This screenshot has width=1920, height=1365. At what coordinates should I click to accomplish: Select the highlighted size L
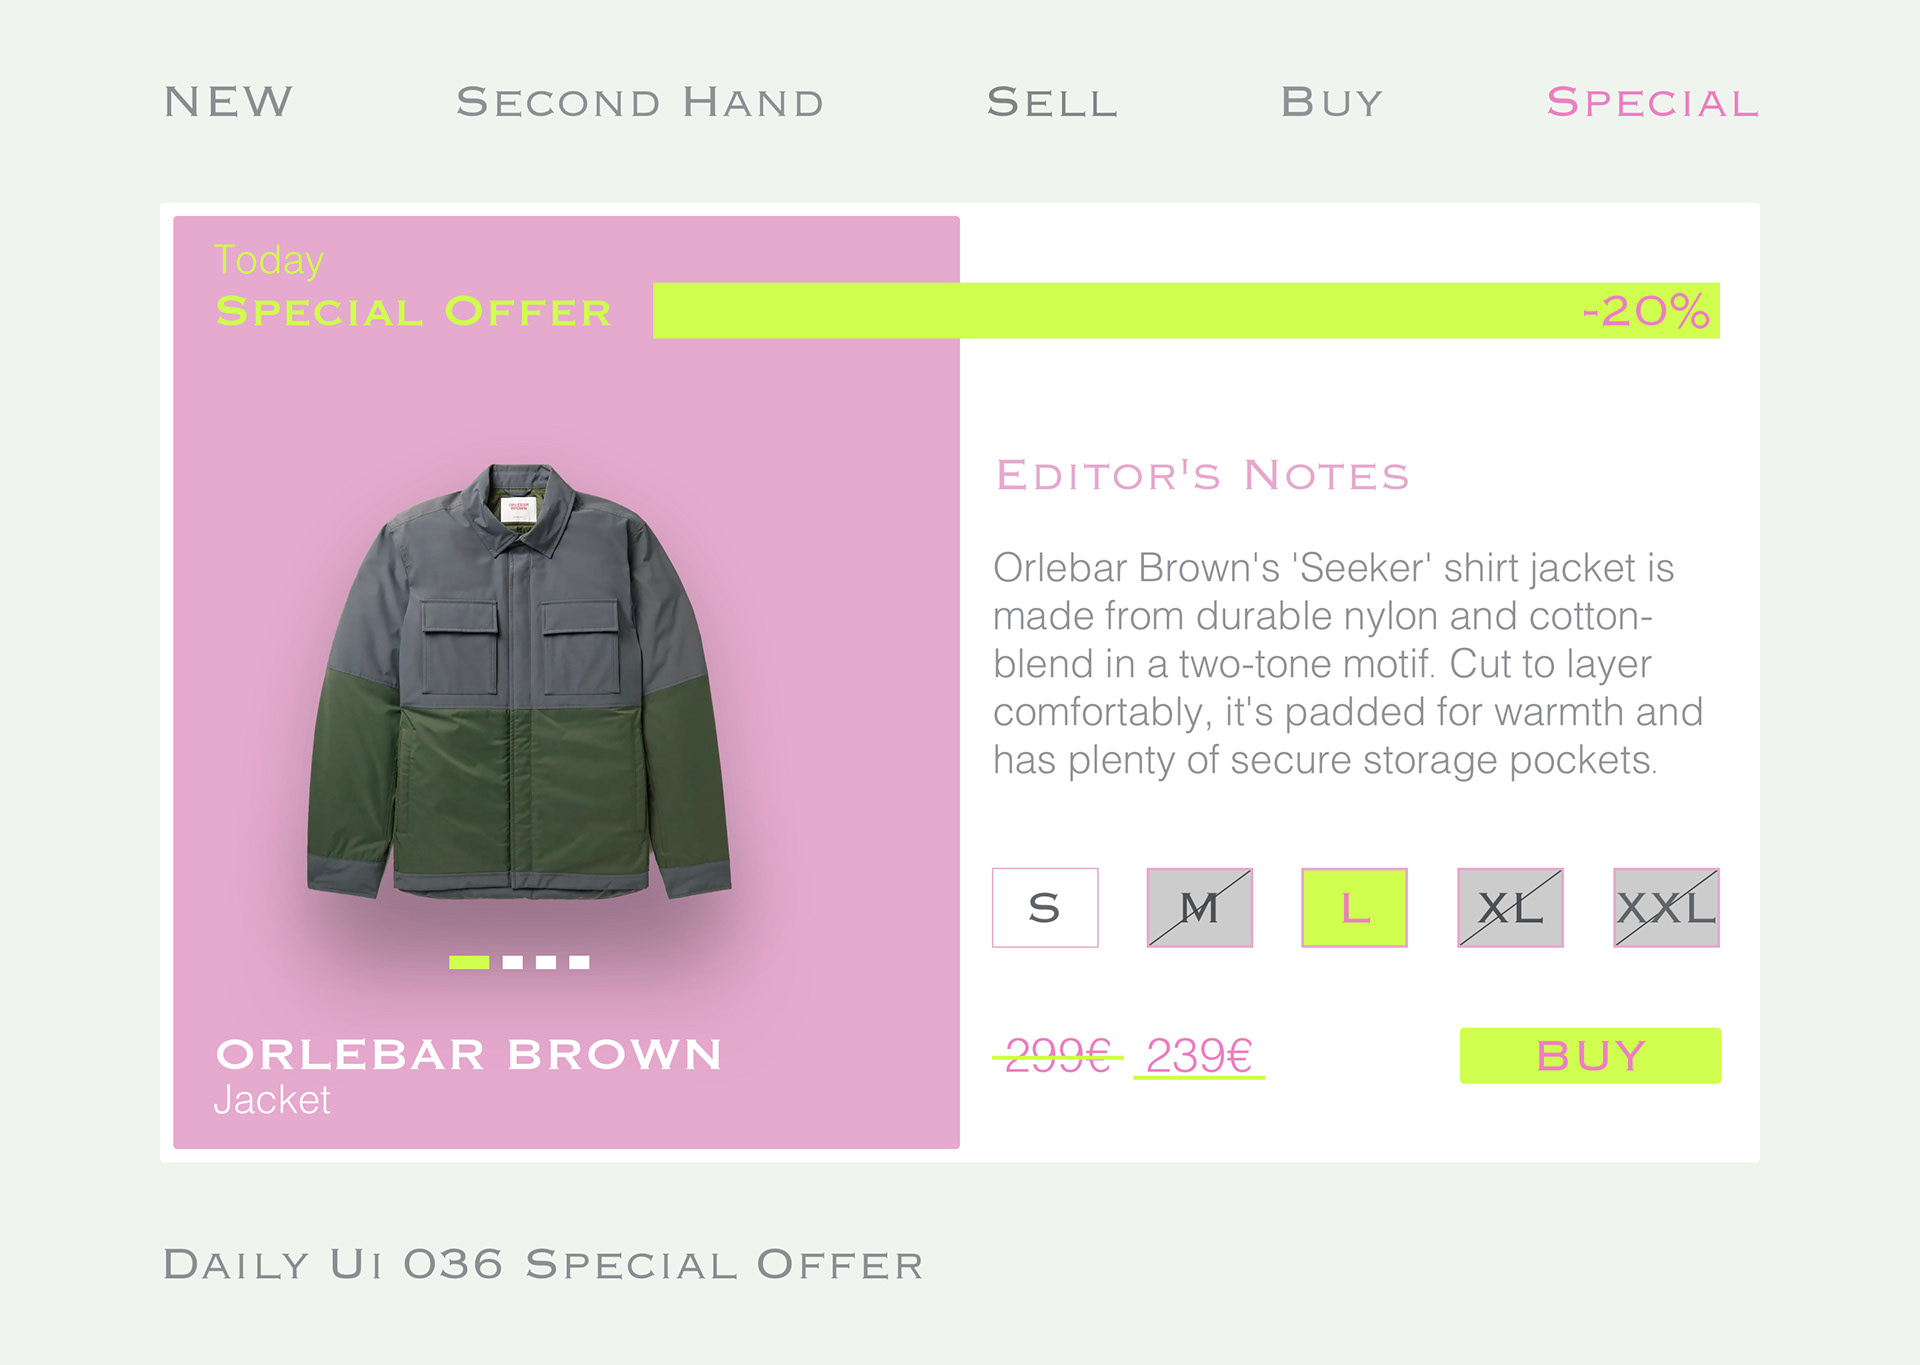tap(1354, 908)
